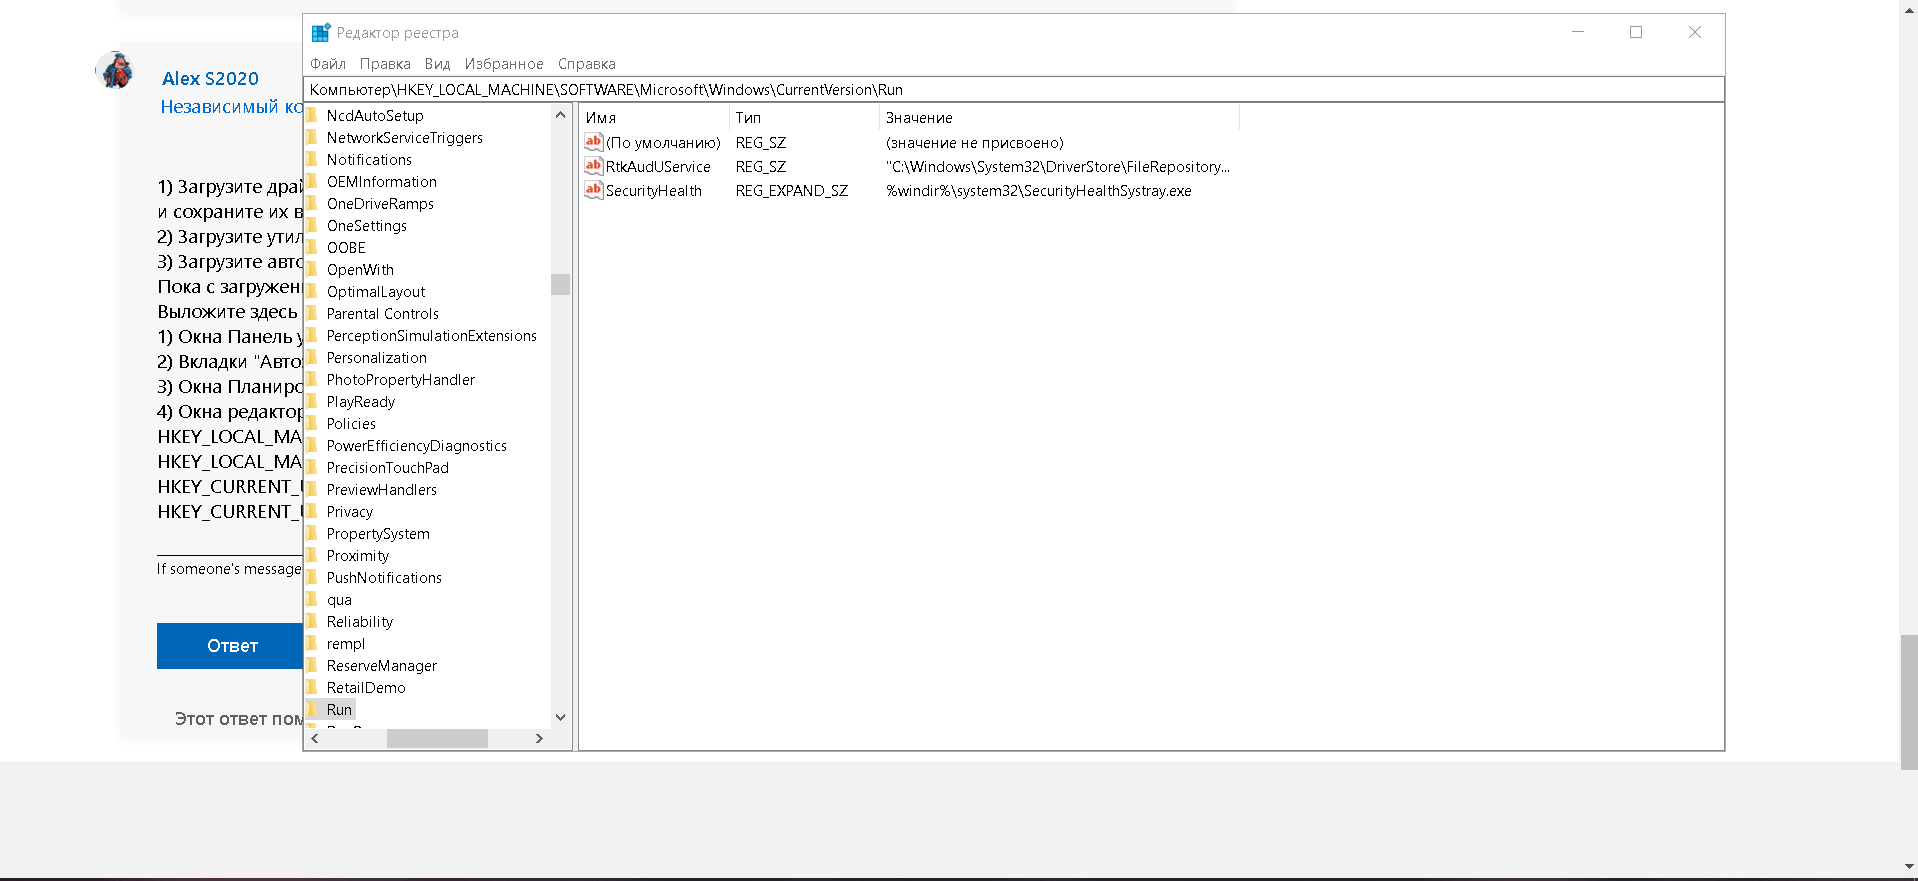The height and width of the screenshot is (881, 1918).
Task: Select the SecurityHealth value entry
Action: click(x=654, y=191)
